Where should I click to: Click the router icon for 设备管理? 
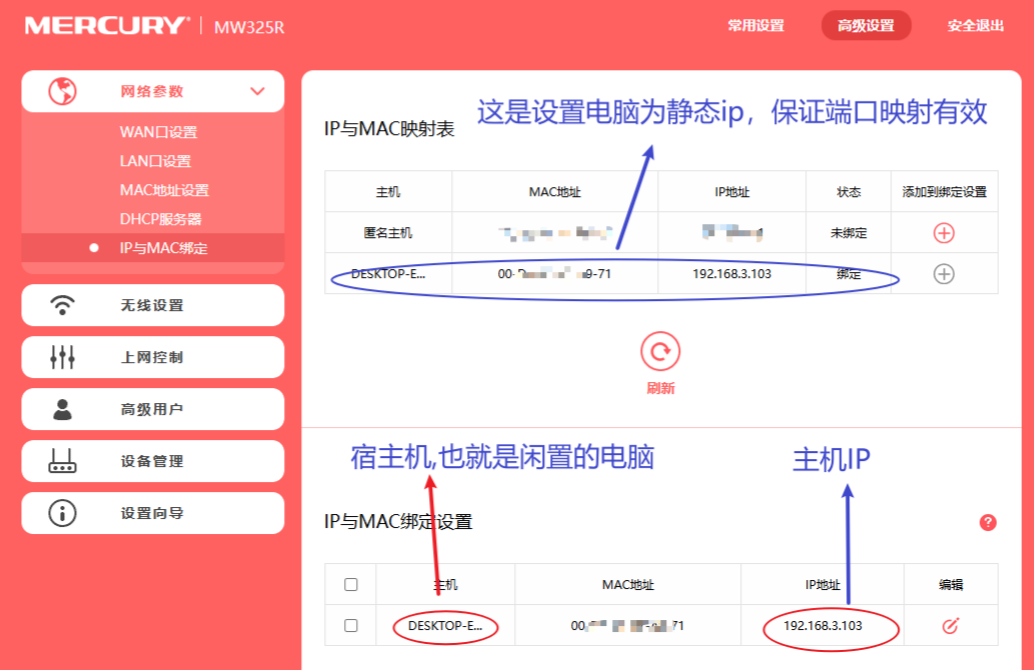pyautogui.click(x=63, y=461)
